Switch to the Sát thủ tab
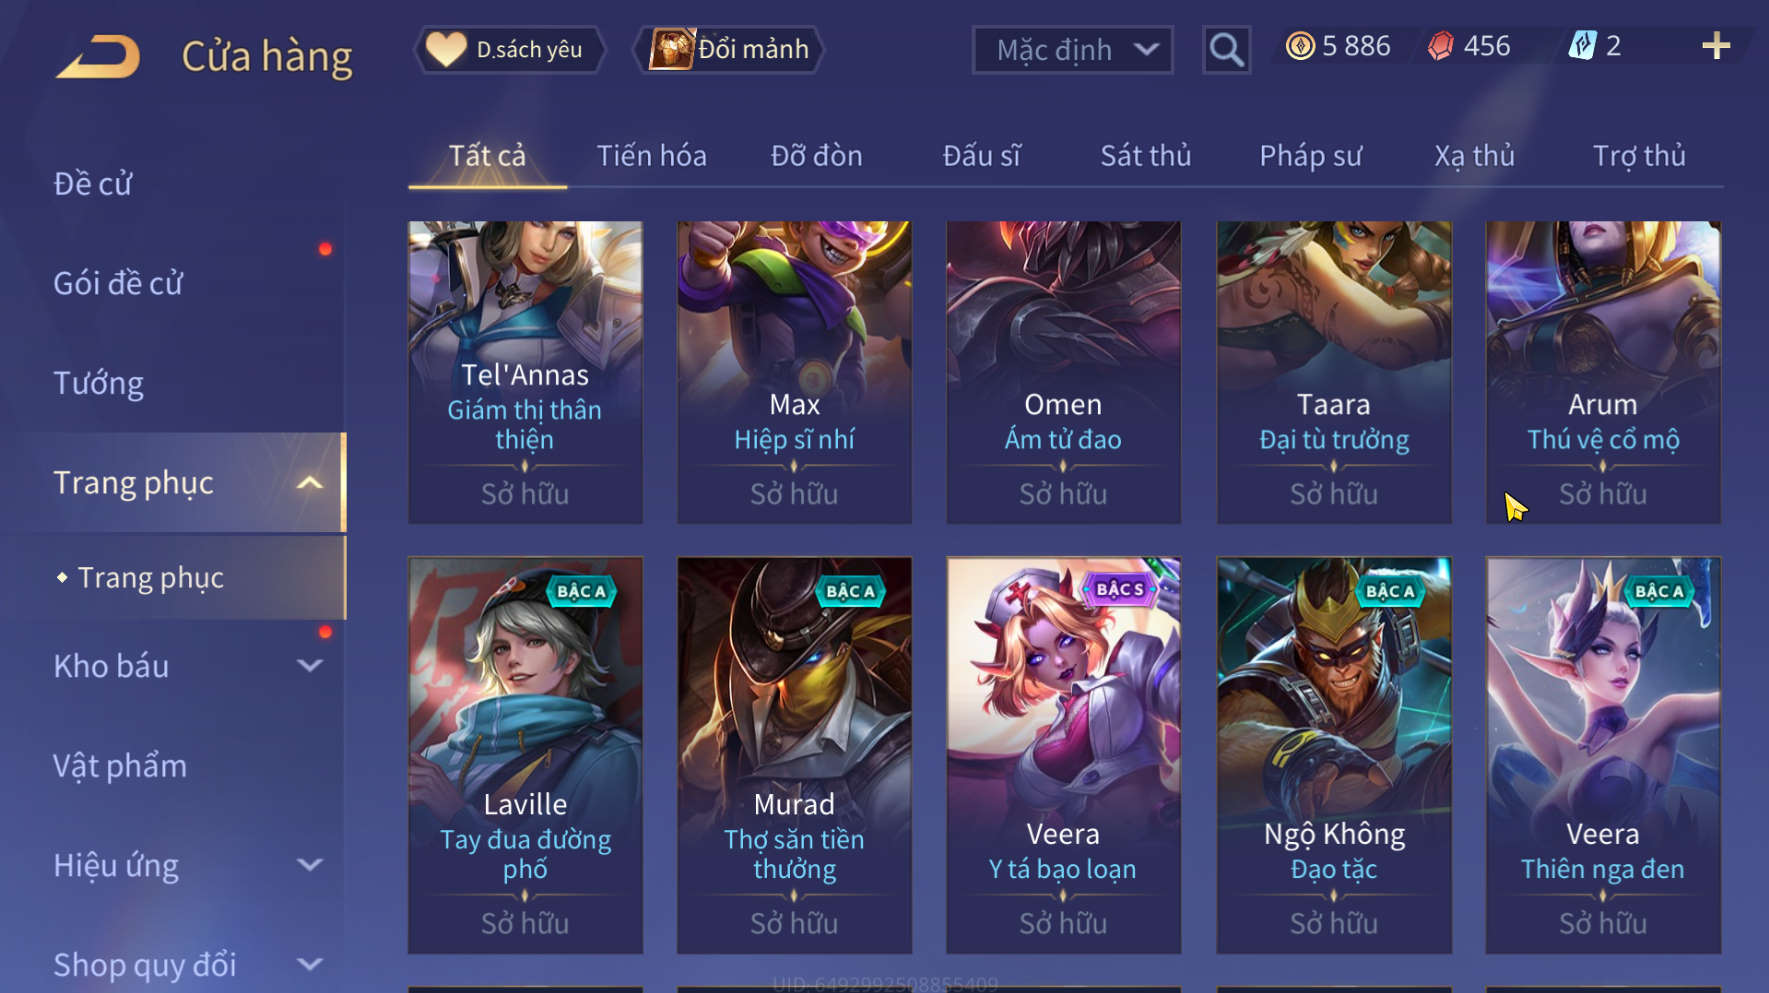The width and height of the screenshot is (1769, 993). point(1146,156)
